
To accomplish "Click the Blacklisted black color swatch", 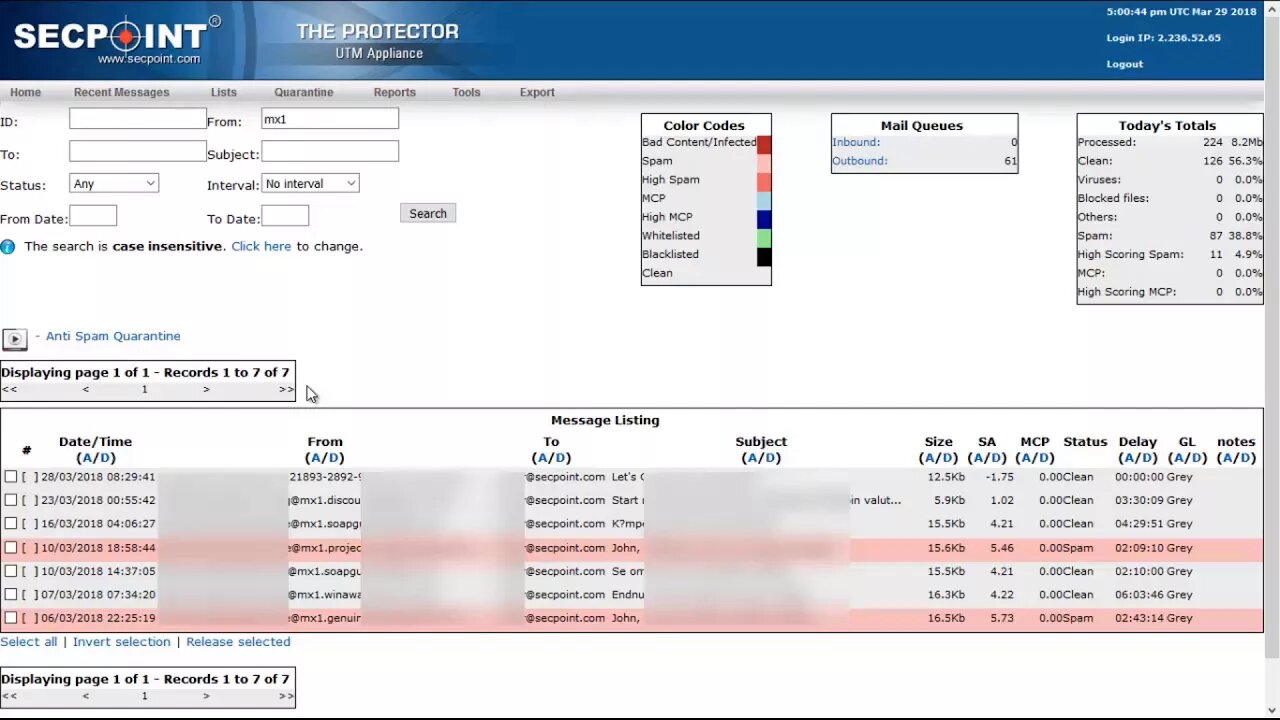I will pyautogui.click(x=764, y=257).
